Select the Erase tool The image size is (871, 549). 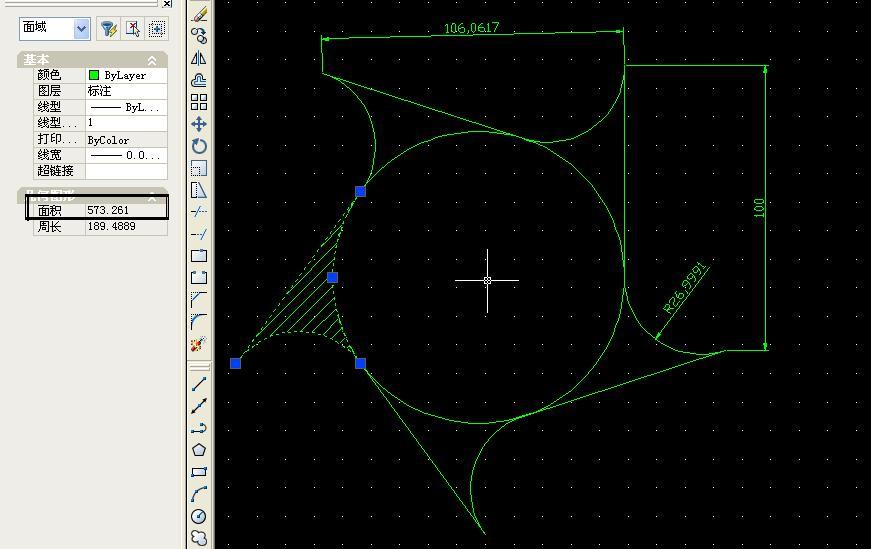199,14
